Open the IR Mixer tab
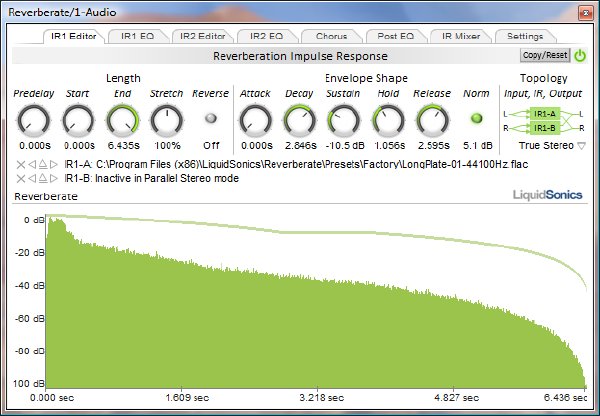 pyautogui.click(x=461, y=36)
